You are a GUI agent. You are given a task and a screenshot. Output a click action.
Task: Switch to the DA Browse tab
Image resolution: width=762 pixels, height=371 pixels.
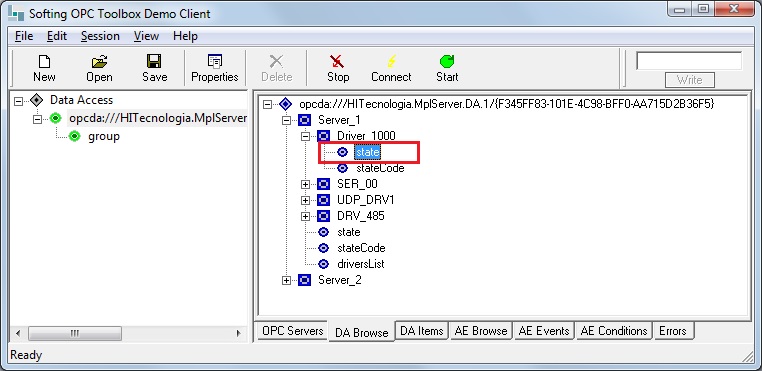click(x=362, y=332)
